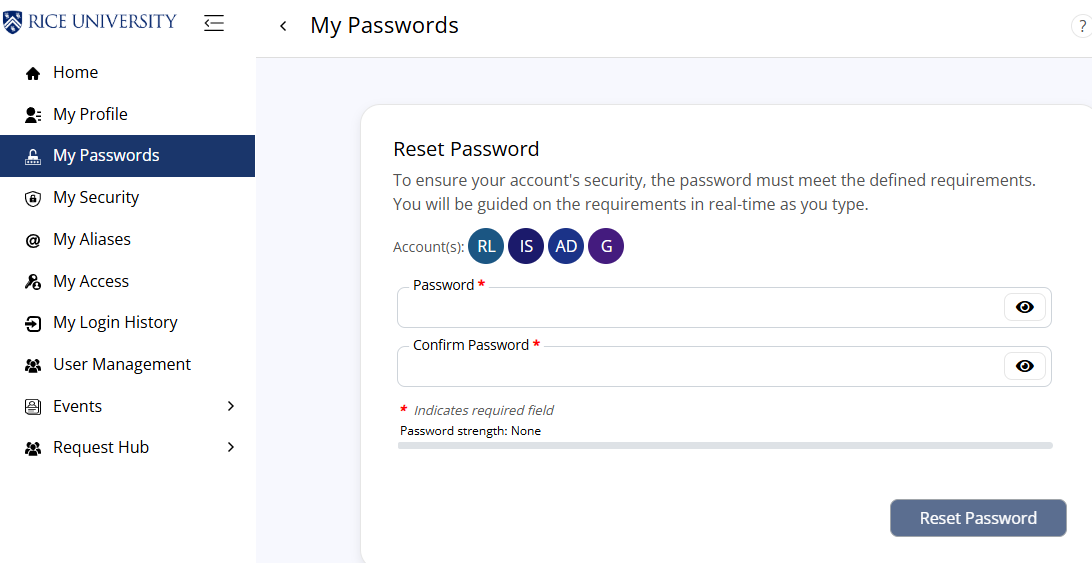Click the User Management people icon
Screen dimensions: 1092x563
pyautogui.click(x=33, y=365)
